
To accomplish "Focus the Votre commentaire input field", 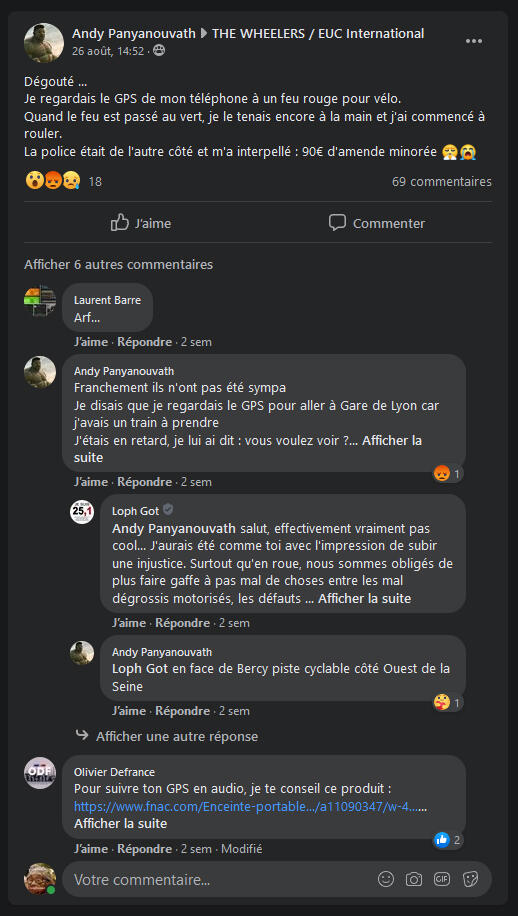I will pyautogui.click(x=222, y=879).
